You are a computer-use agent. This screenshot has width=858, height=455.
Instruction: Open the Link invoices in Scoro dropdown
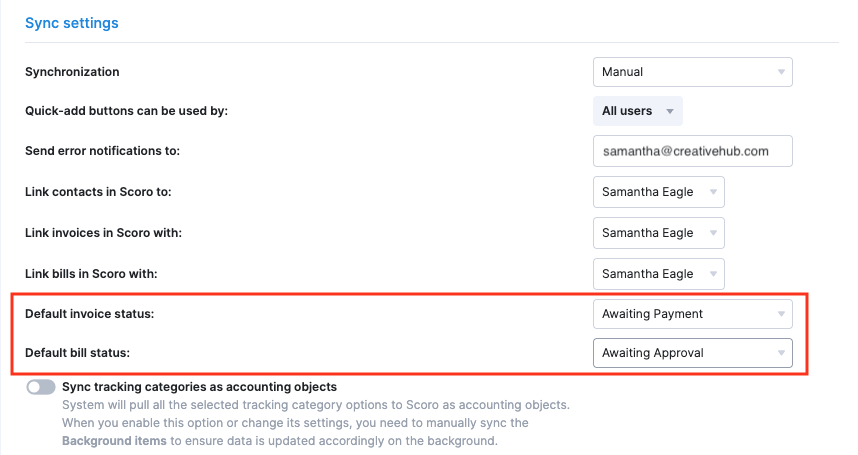coord(658,233)
